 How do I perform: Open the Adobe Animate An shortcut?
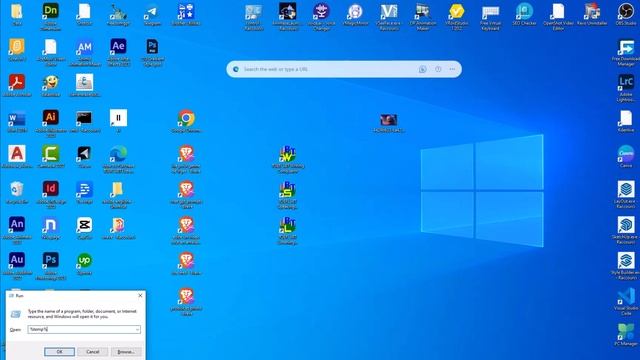(17, 224)
